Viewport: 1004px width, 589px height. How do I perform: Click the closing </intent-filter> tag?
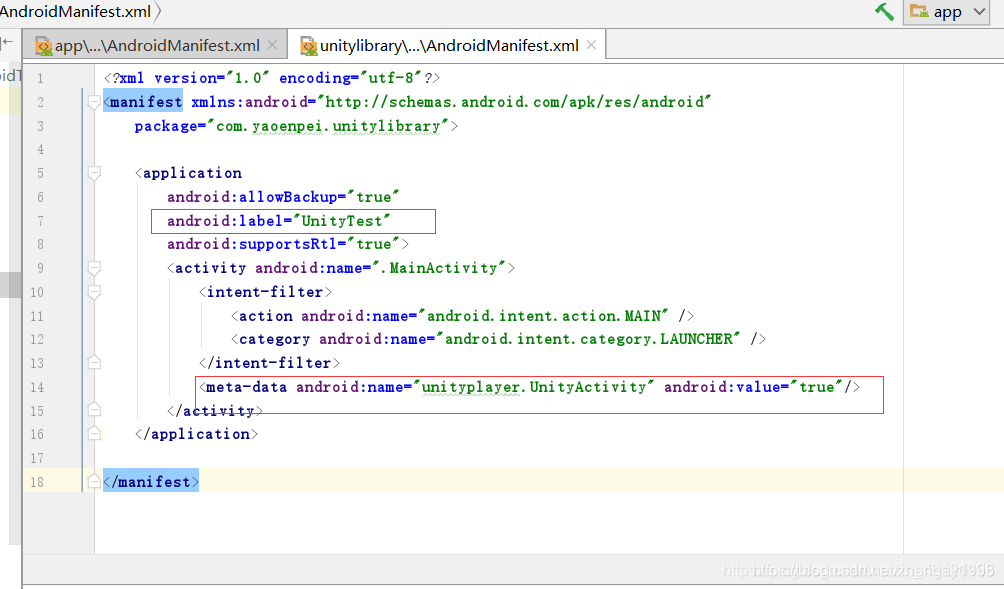point(269,362)
